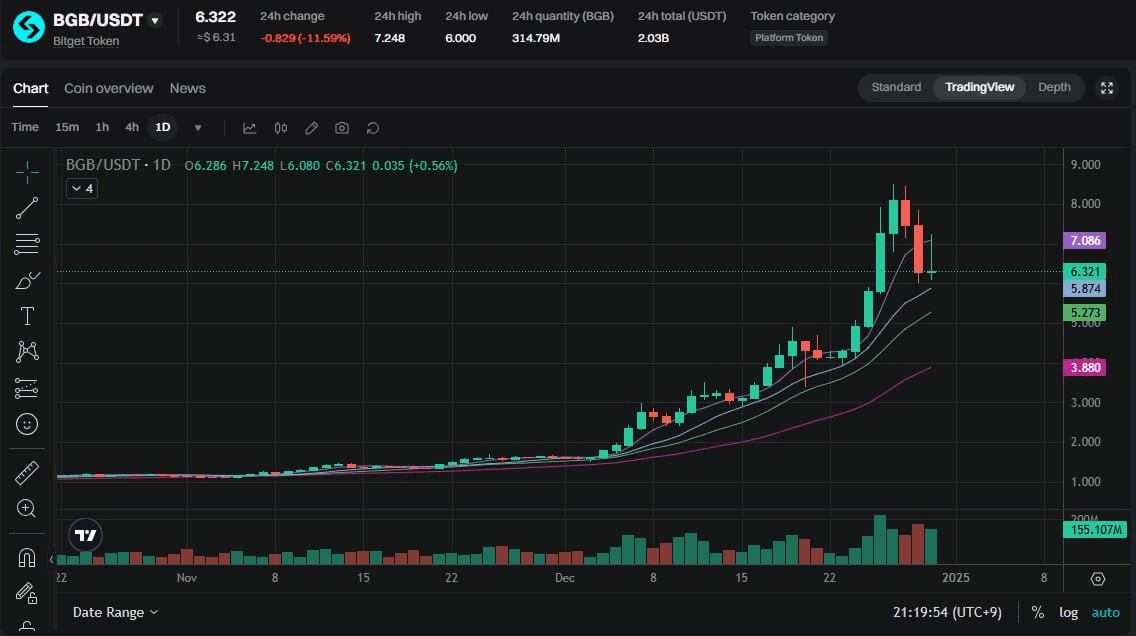Select the trend line drawing tool
Screen dimensions: 1136x636
click(27, 208)
